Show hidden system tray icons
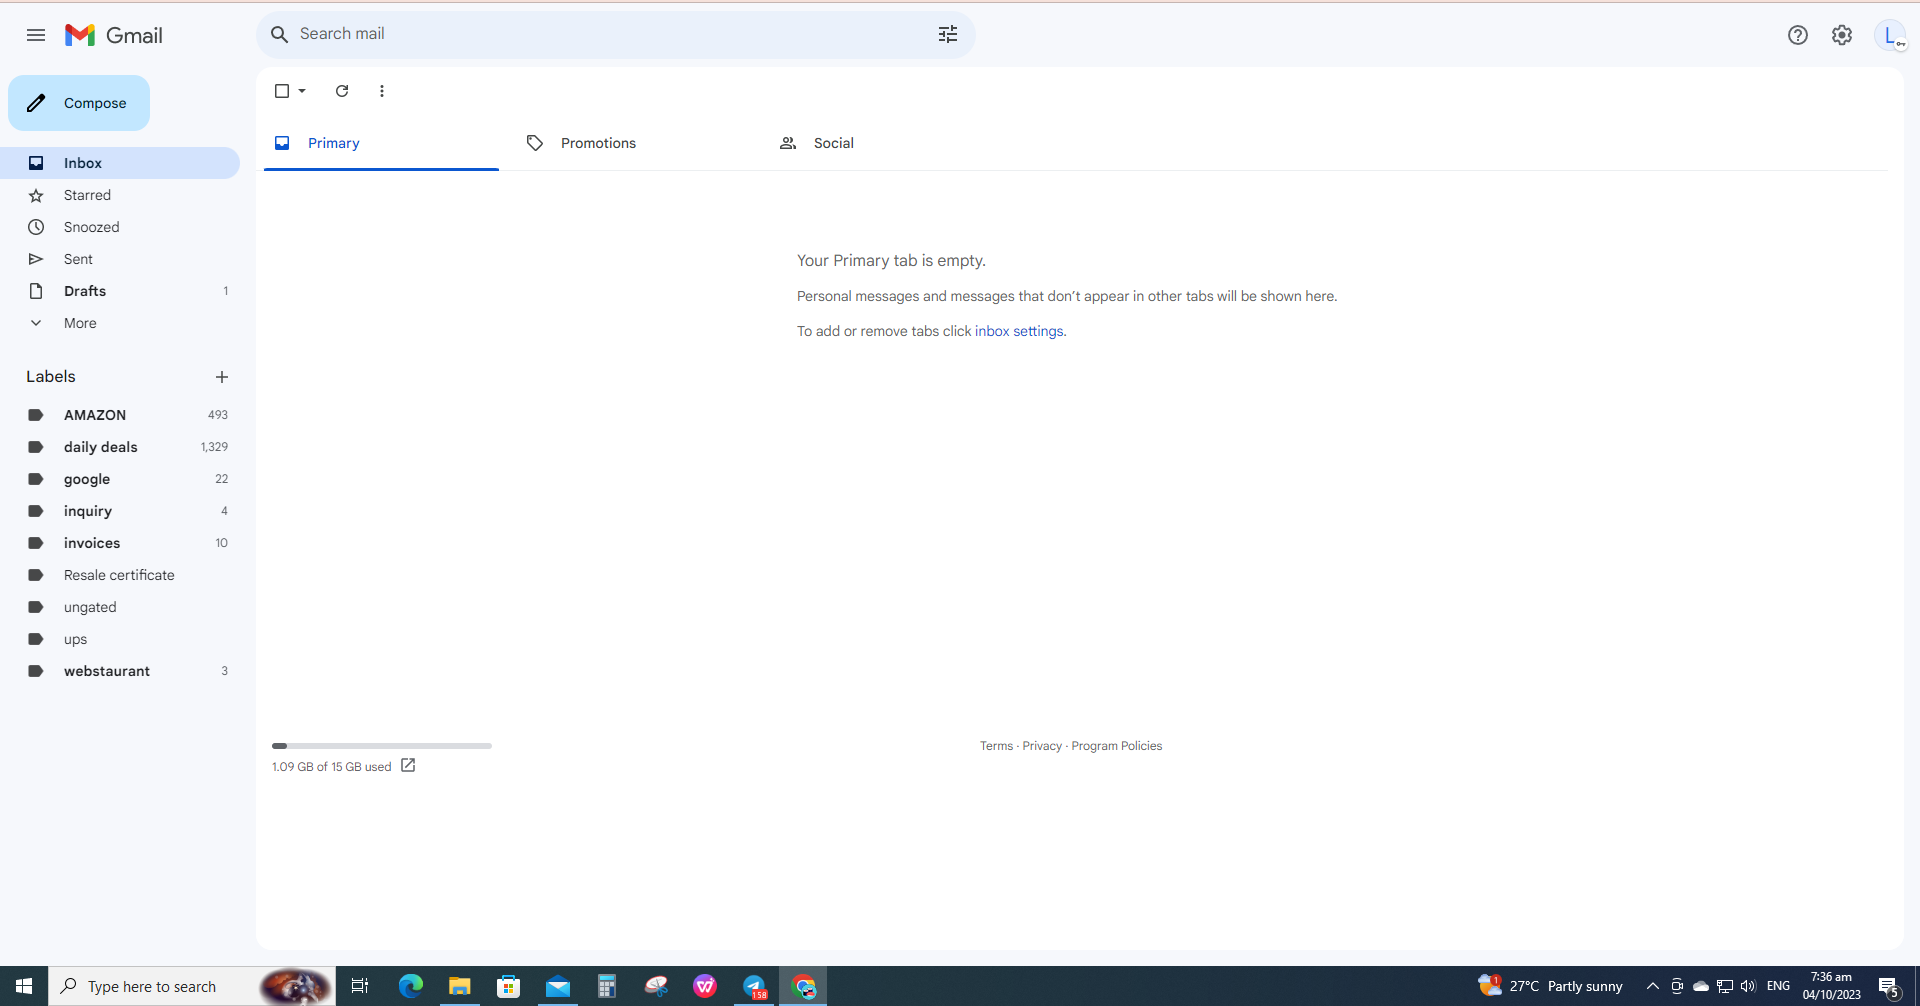This screenshot has width=1920, height=1006. tap(1653, 986)
